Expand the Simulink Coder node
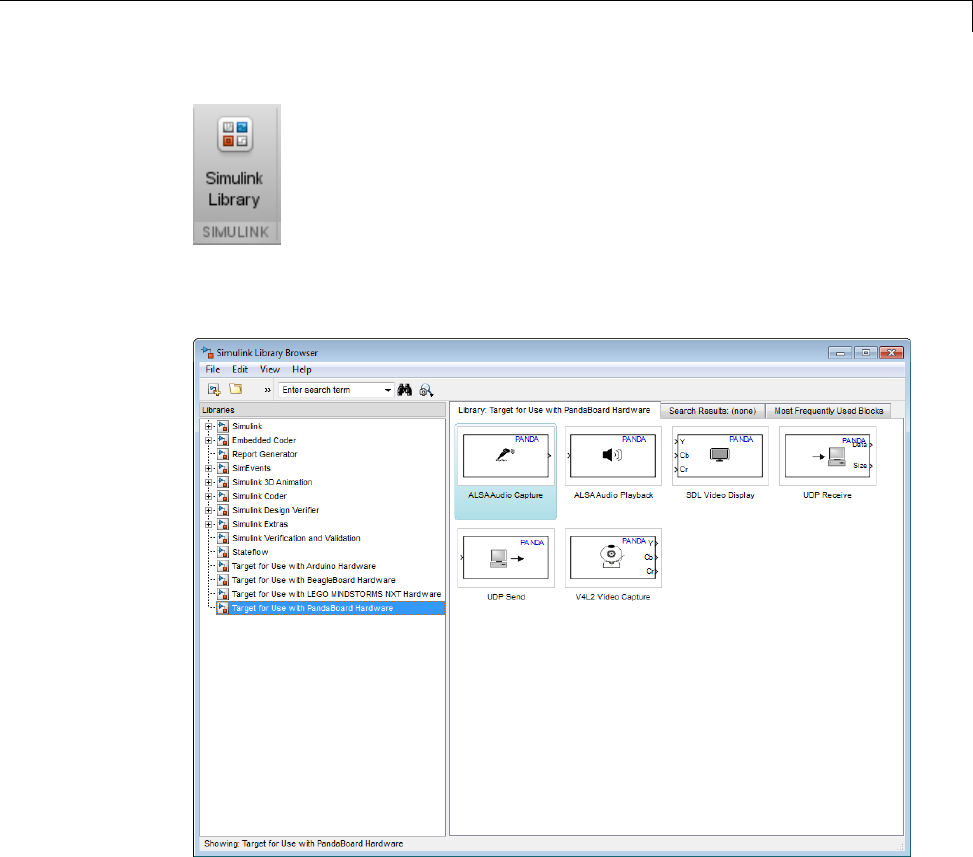Image resolution: width=973 pixels, height=857 pixels. [x=208, y=496]
